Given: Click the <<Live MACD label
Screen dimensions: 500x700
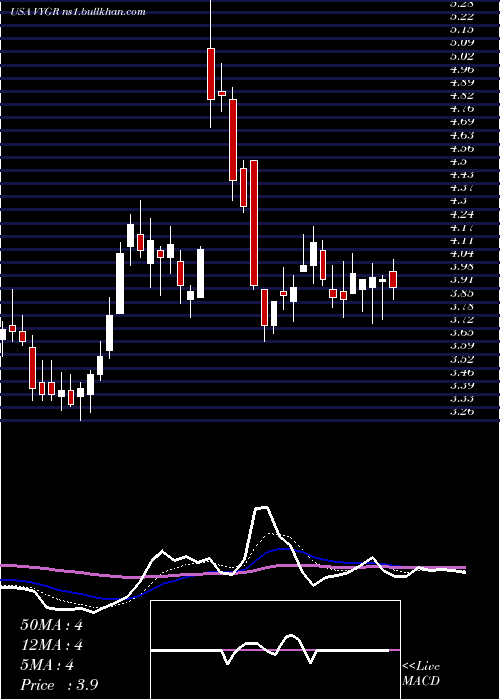Looking at the screenshot, I should (421, 674).
